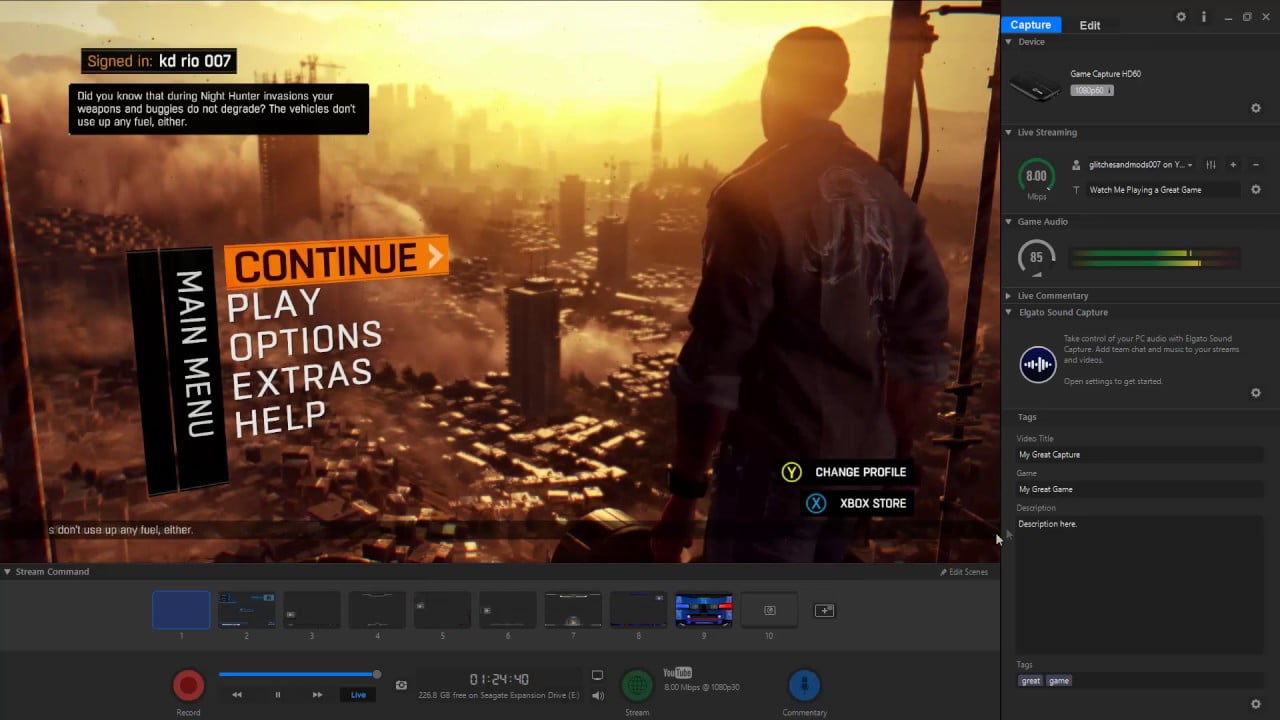Remove streaming account with minus icon
The image size is (1280, 720).
[x=1256, y=165]
